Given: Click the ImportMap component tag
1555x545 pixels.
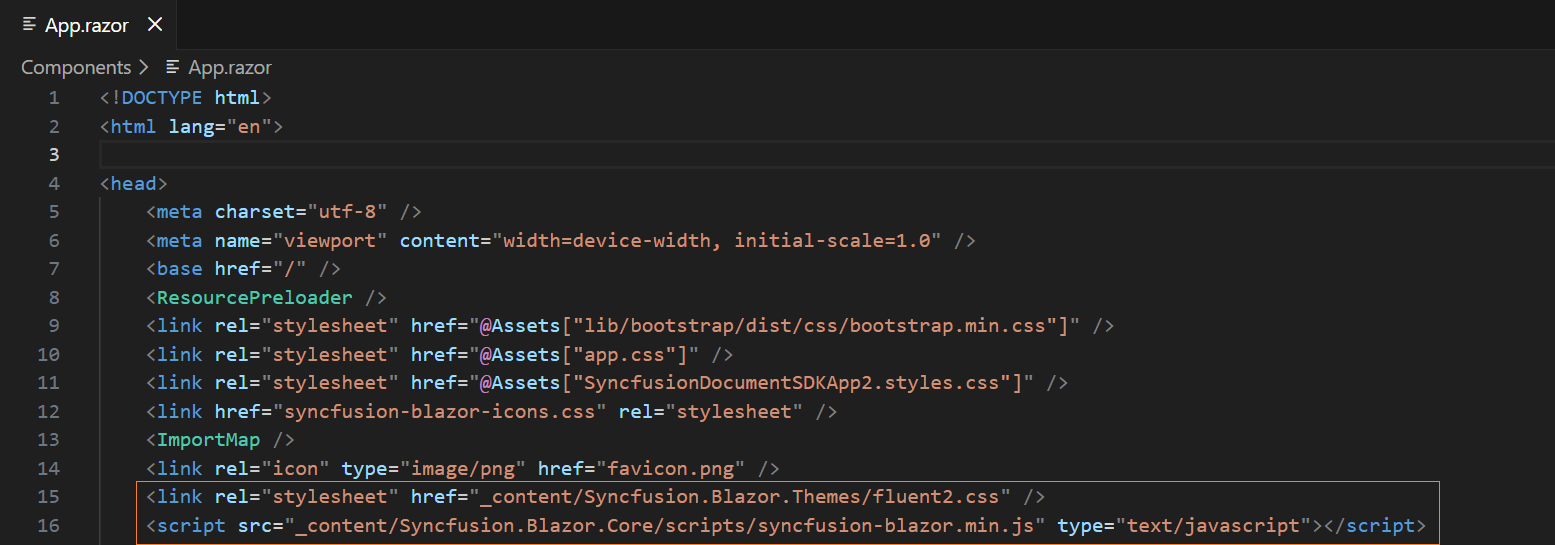Looking at the screenshot, I should (208, 440).
